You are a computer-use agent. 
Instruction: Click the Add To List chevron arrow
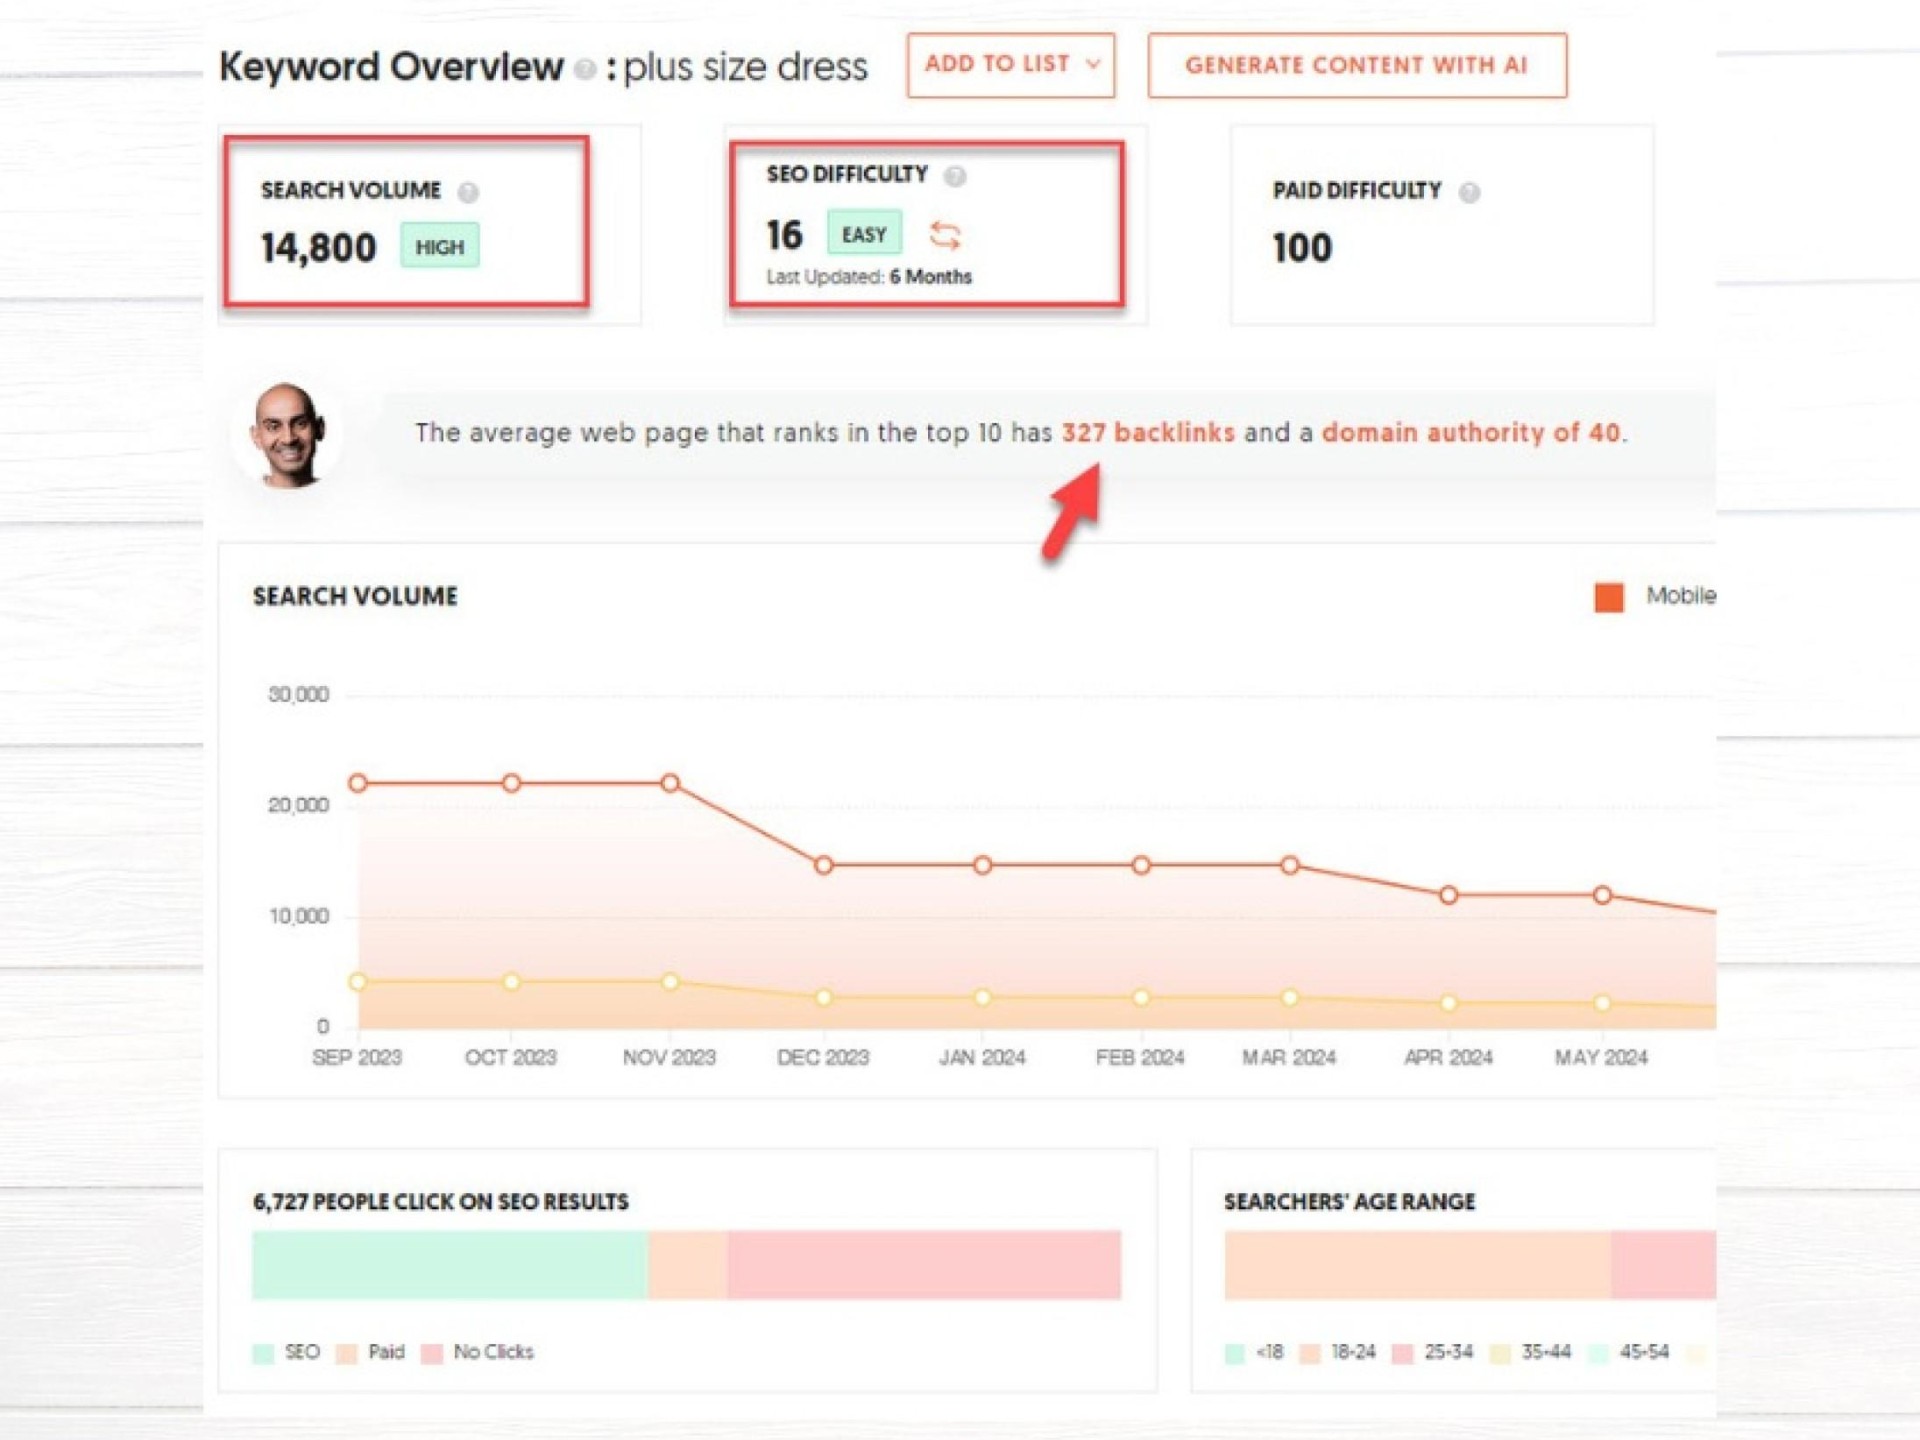pos(1093,65)
